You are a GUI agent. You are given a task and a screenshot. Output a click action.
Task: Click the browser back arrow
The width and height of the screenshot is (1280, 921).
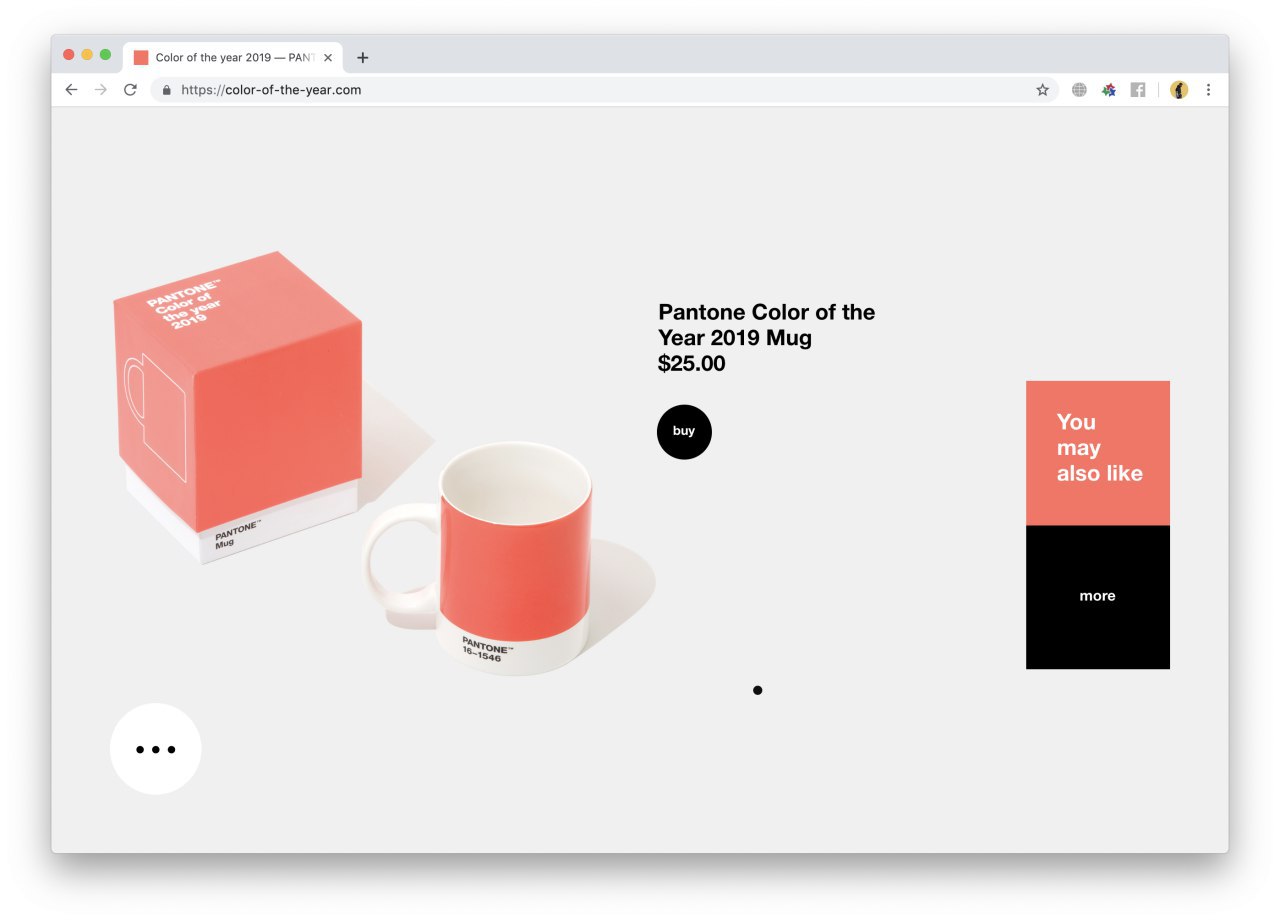[71, 90]
